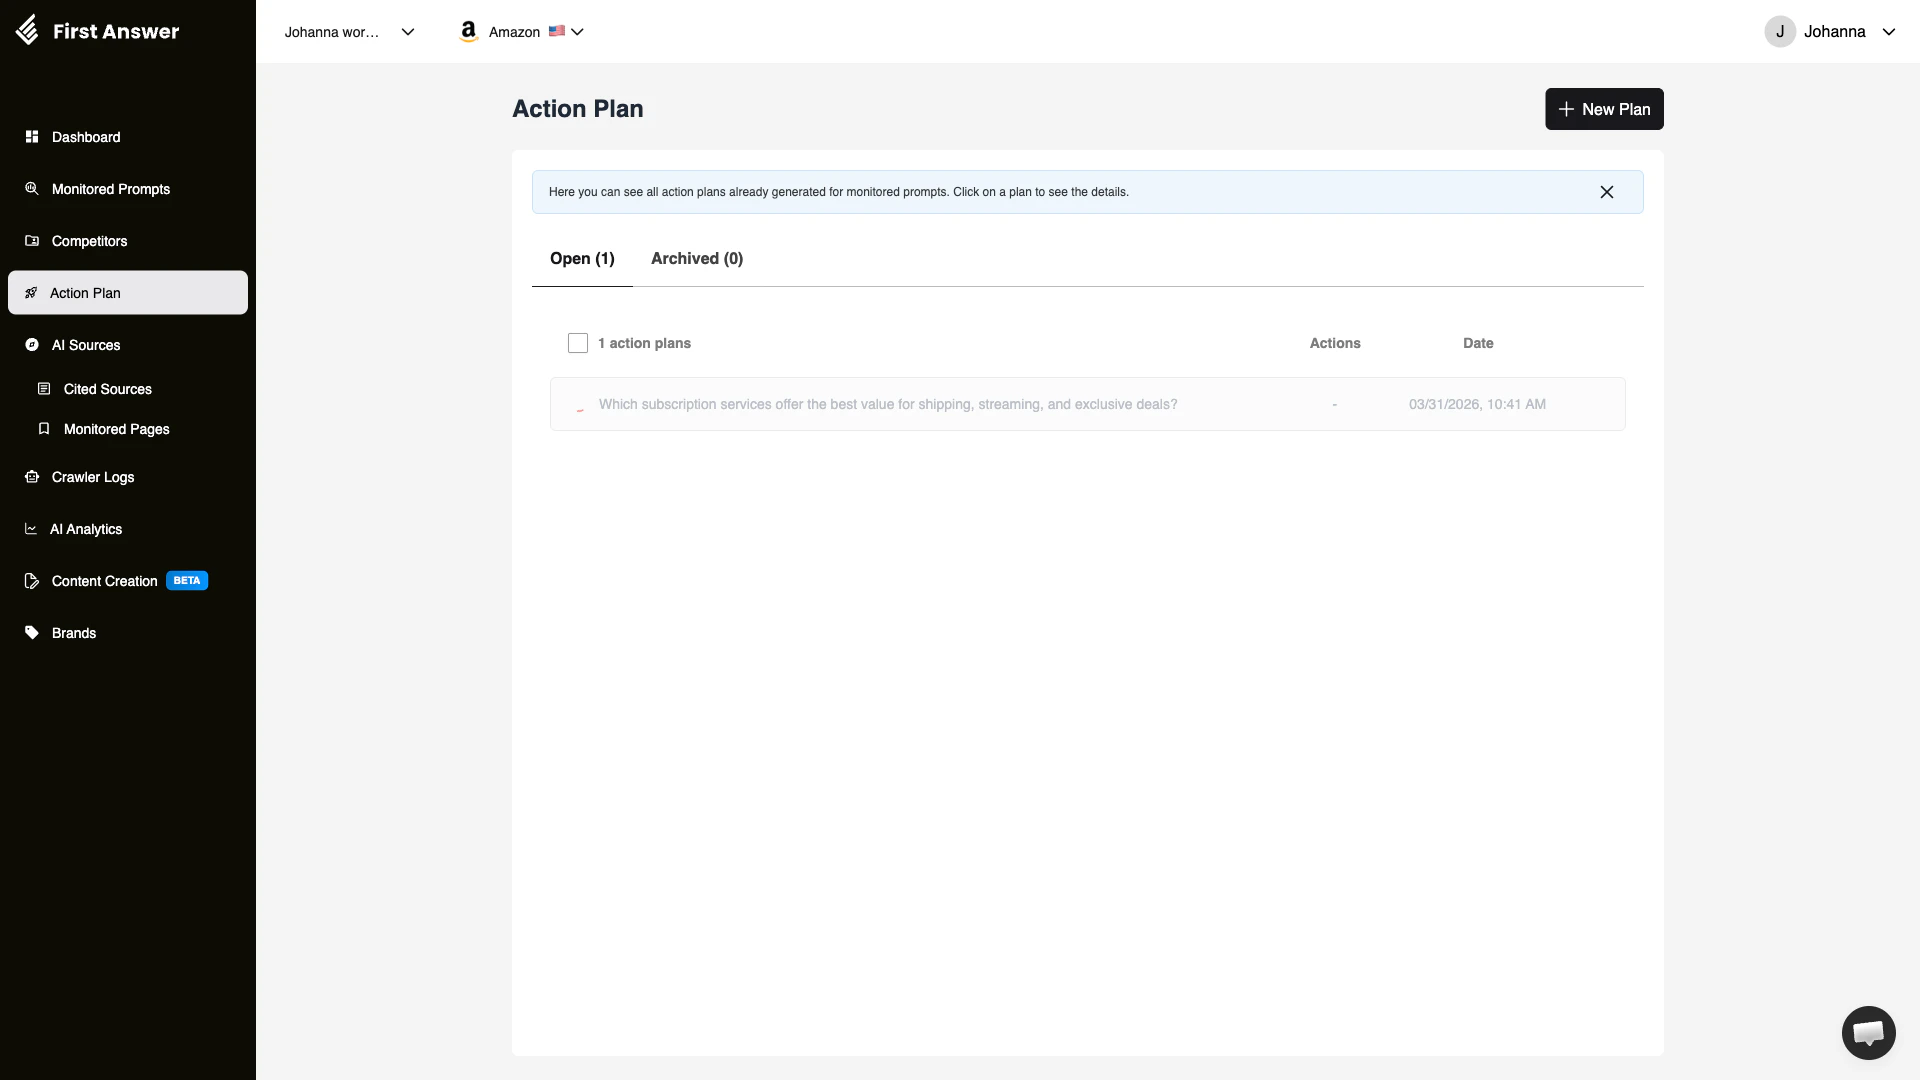Image resolution: width=1920 pixels, height=1080 pixels.
Task: Open the Competitors section
Action: 89,241
